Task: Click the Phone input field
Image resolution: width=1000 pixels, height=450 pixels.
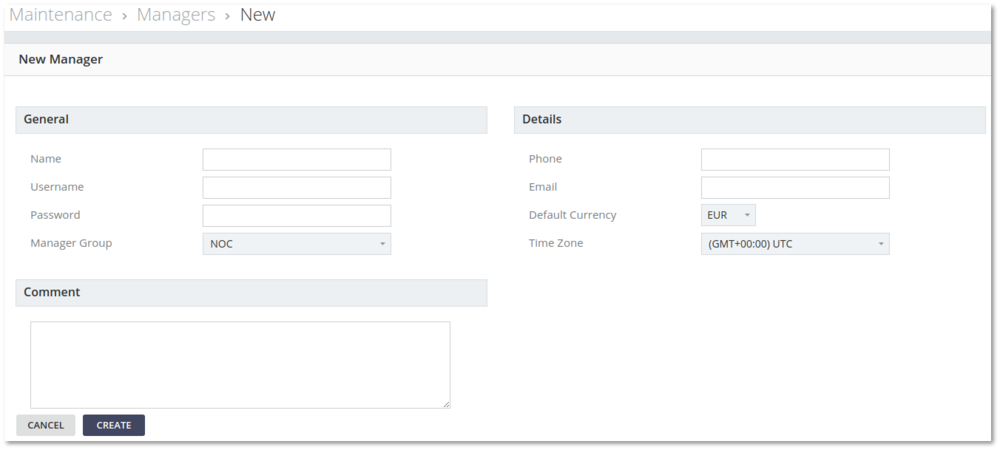Action: click(x=795, y=160)
